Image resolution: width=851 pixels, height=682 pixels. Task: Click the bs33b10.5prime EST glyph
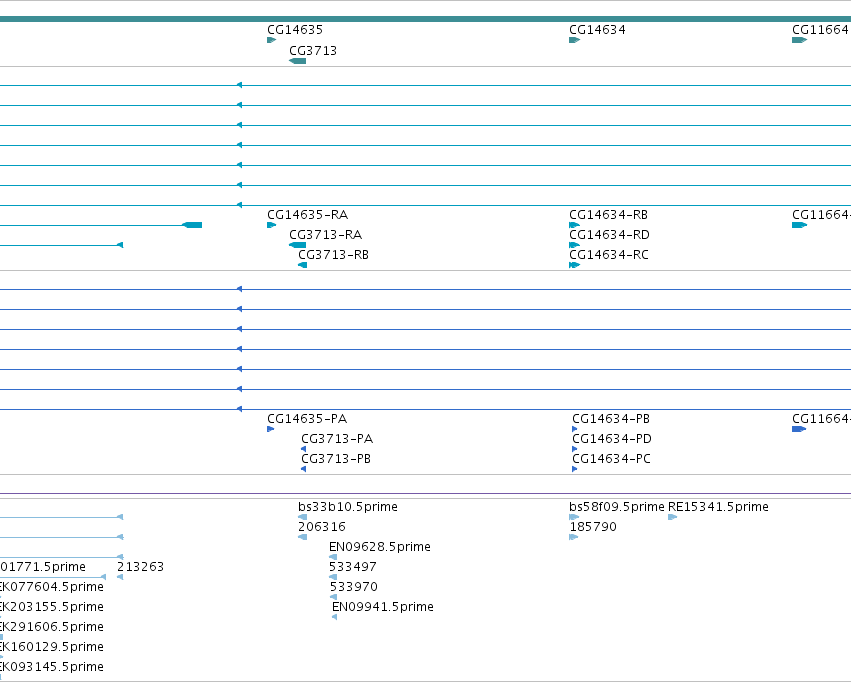(302, 517)
